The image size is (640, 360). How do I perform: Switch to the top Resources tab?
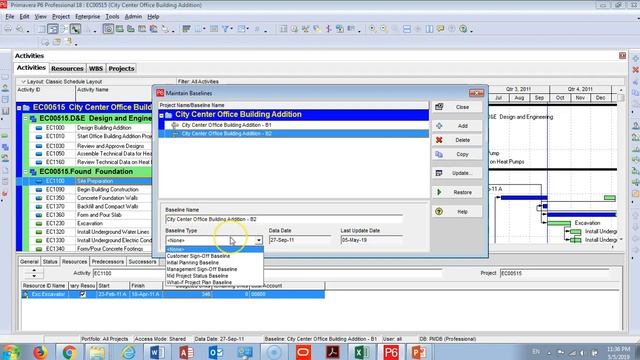tap(67, 69)
